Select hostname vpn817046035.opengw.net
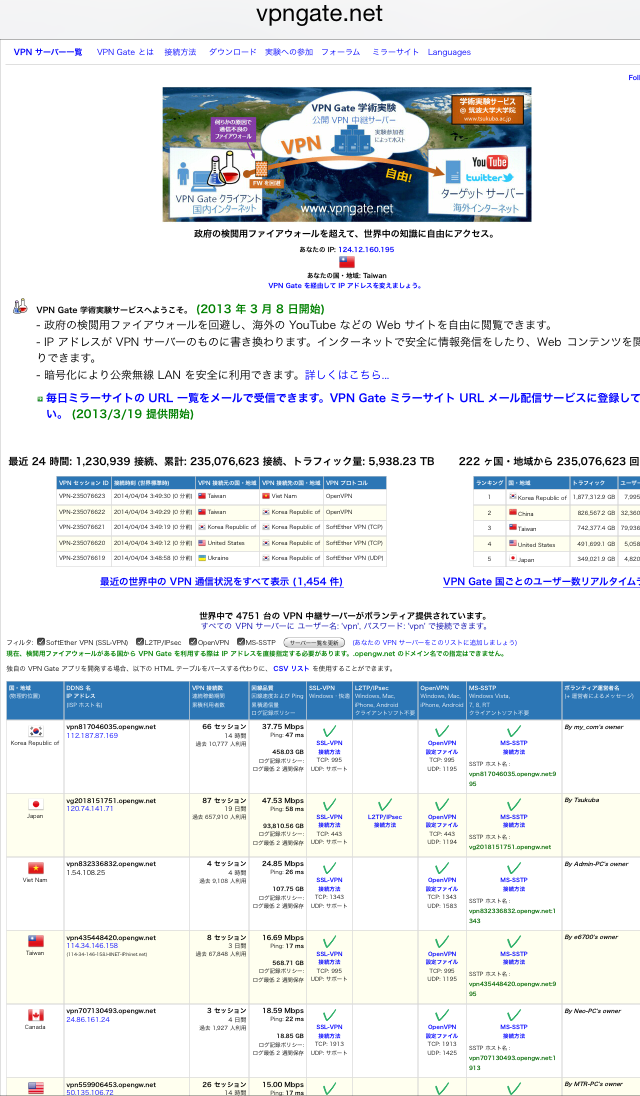This screenshot has height=1096, width=640. [110, 727]
